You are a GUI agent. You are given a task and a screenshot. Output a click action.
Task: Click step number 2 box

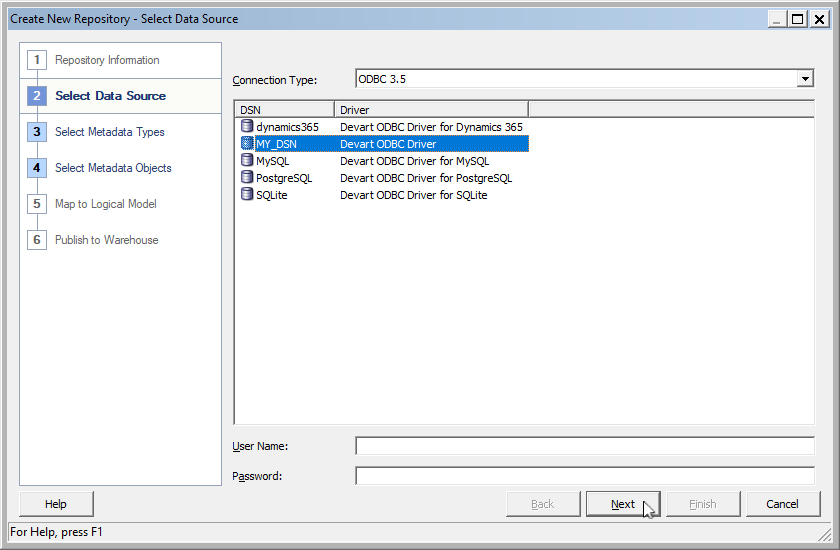click(37, 96)
